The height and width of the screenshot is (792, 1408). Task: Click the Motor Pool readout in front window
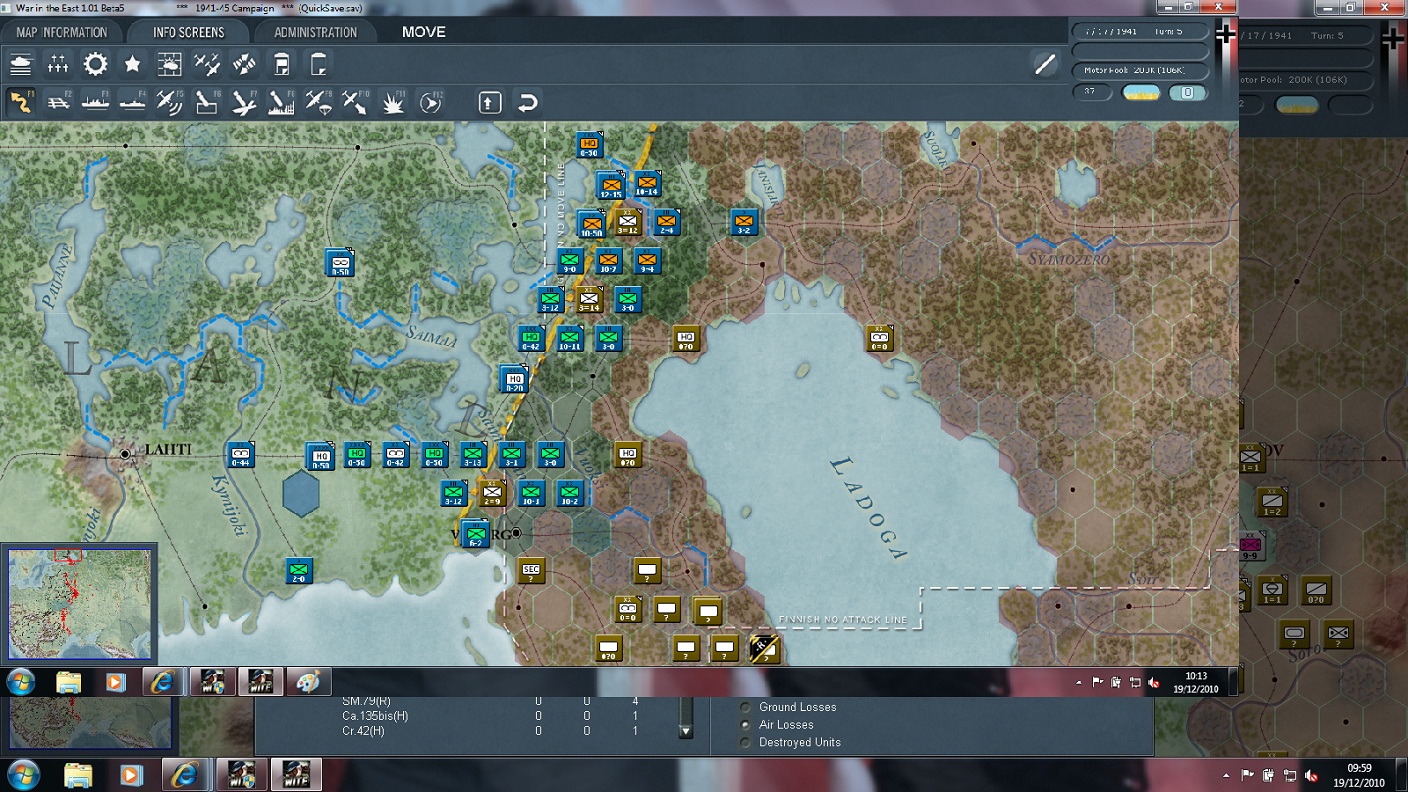(1139, 71)
